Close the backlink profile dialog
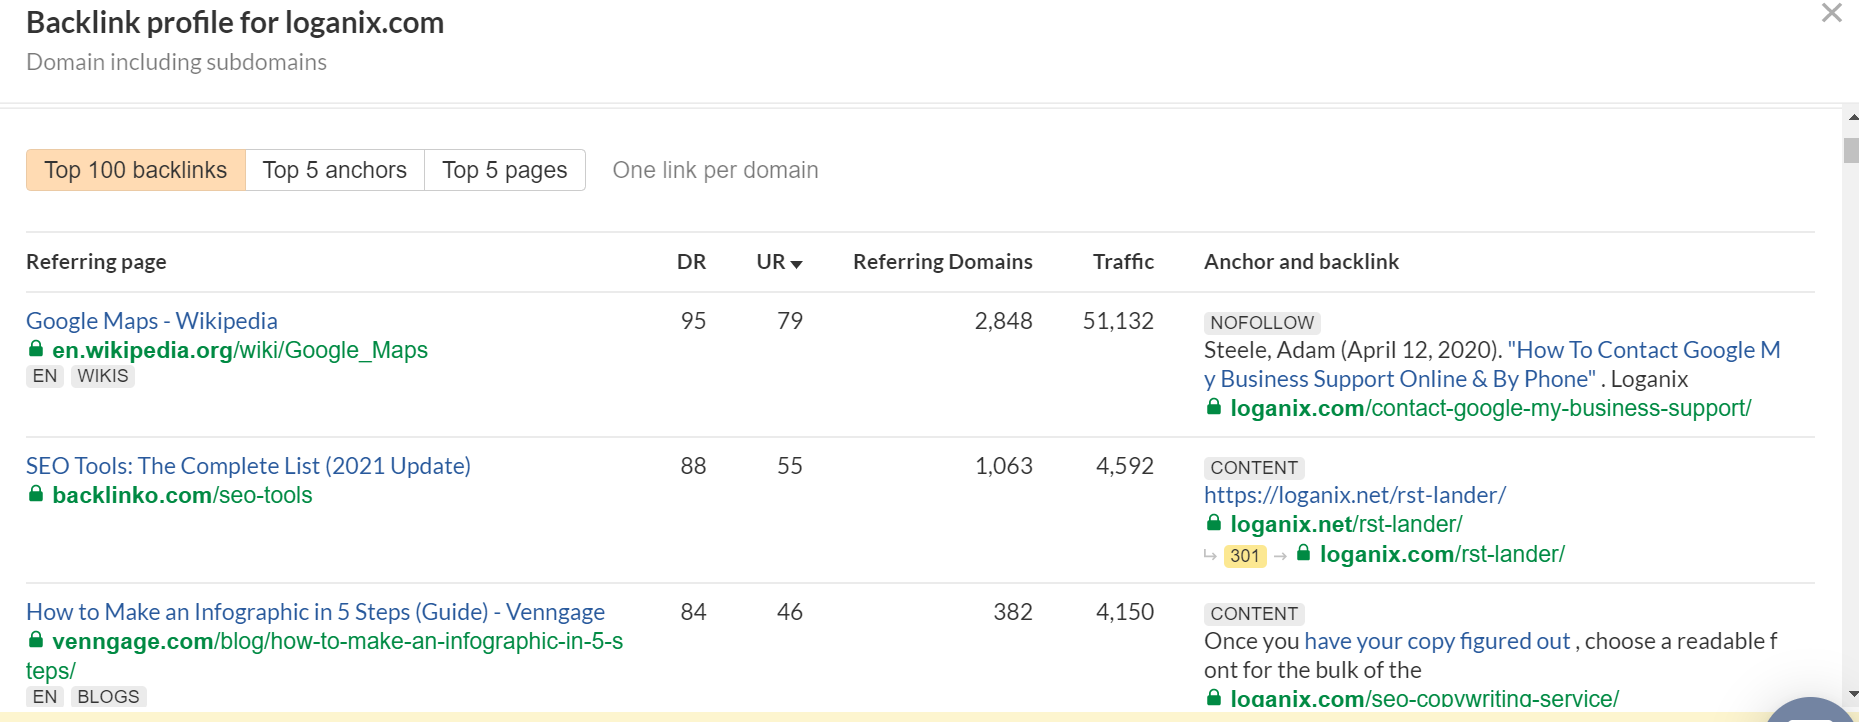 [x=1831, y=13]
